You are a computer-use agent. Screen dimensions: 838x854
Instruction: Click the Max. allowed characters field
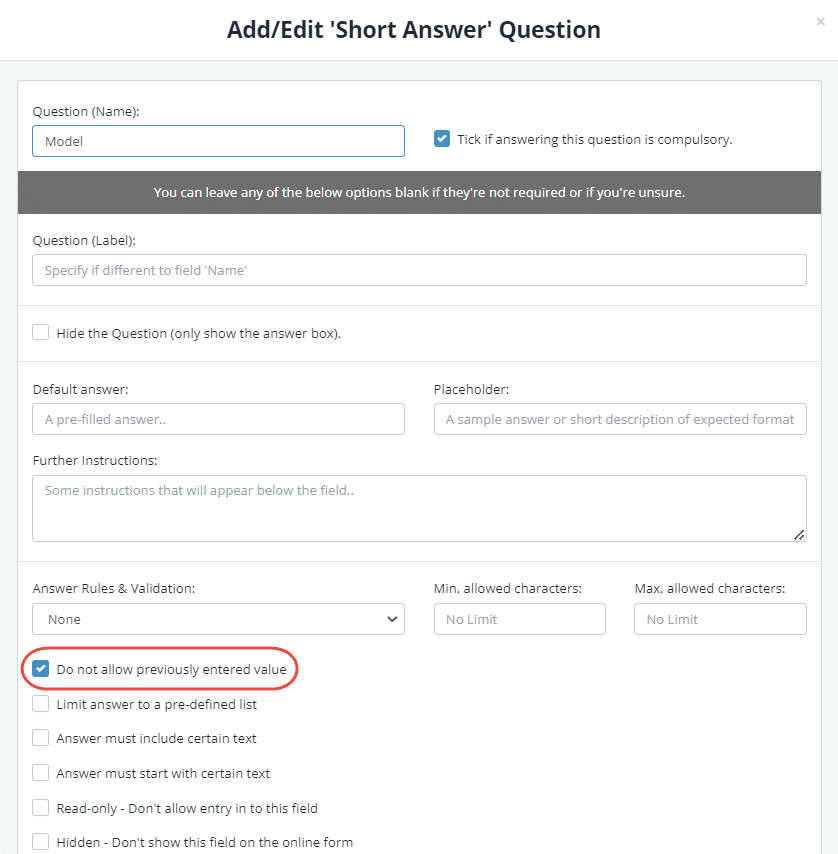tap(720, 619)
